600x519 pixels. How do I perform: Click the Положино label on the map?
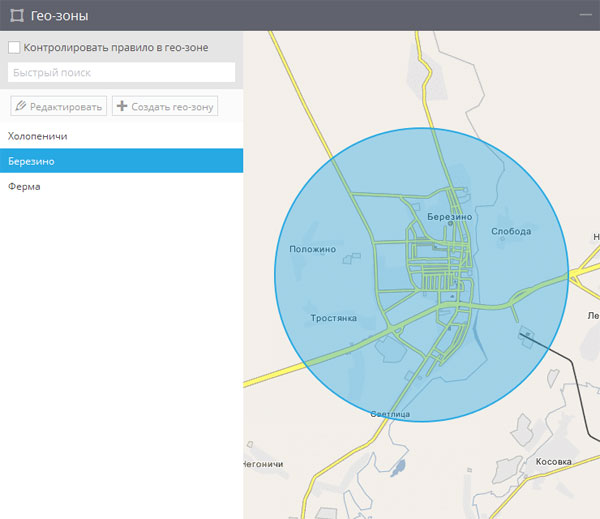[313, 249]
